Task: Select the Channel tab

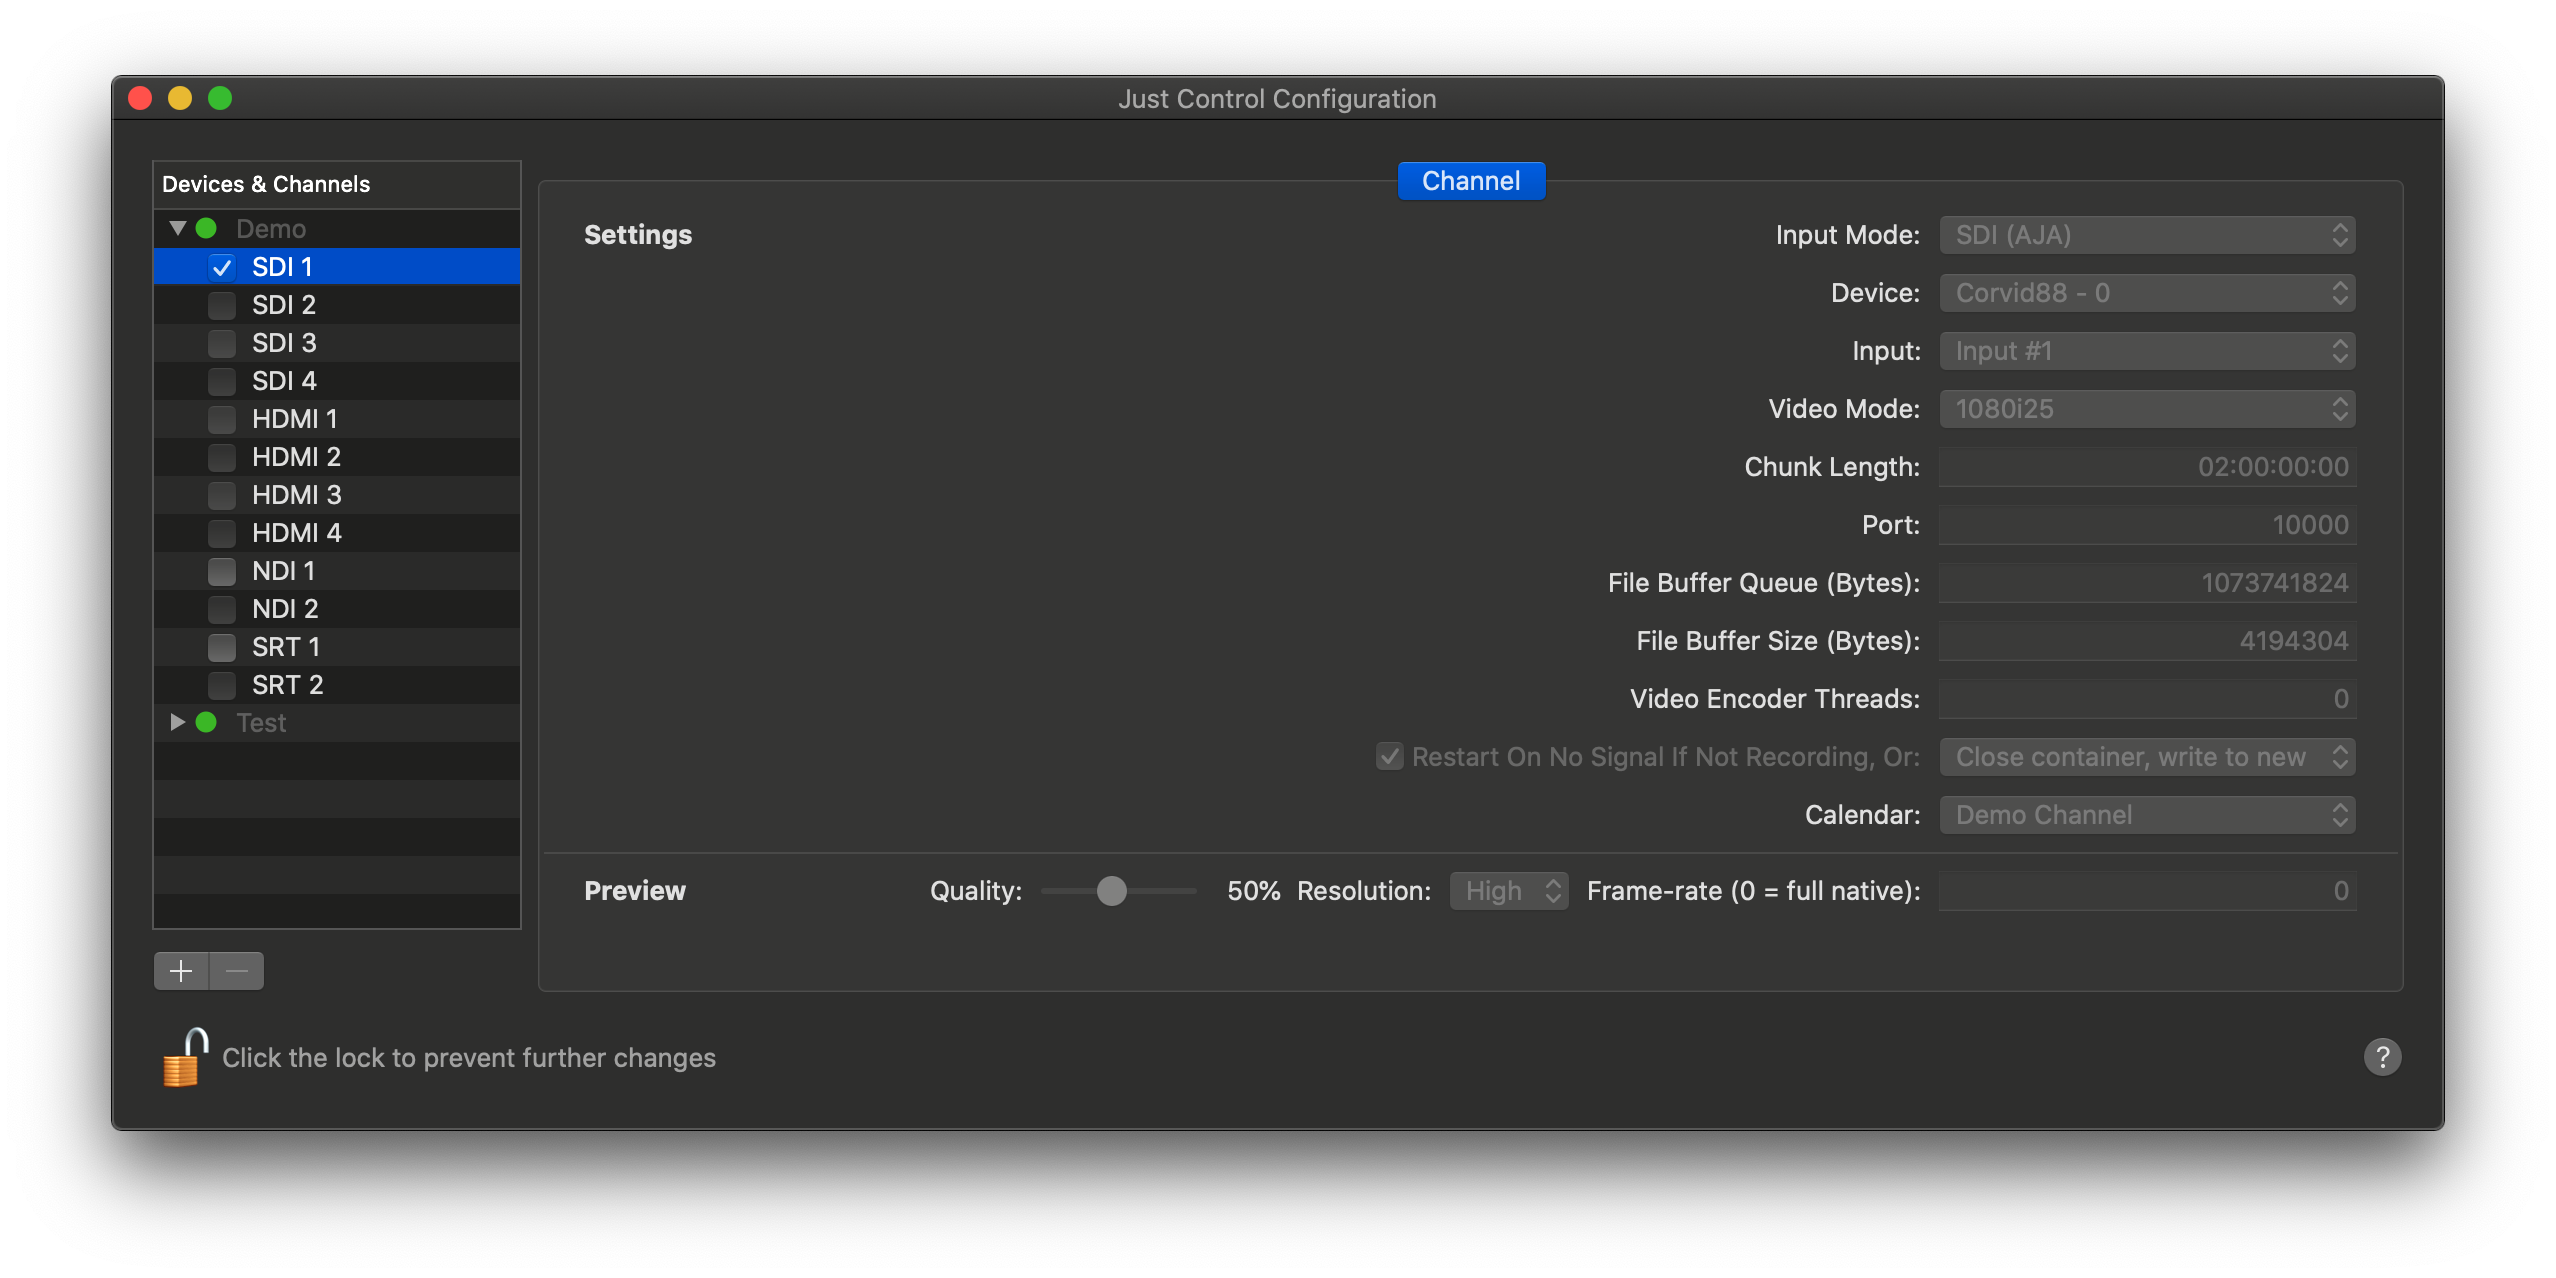Action: pos(1471,181)
